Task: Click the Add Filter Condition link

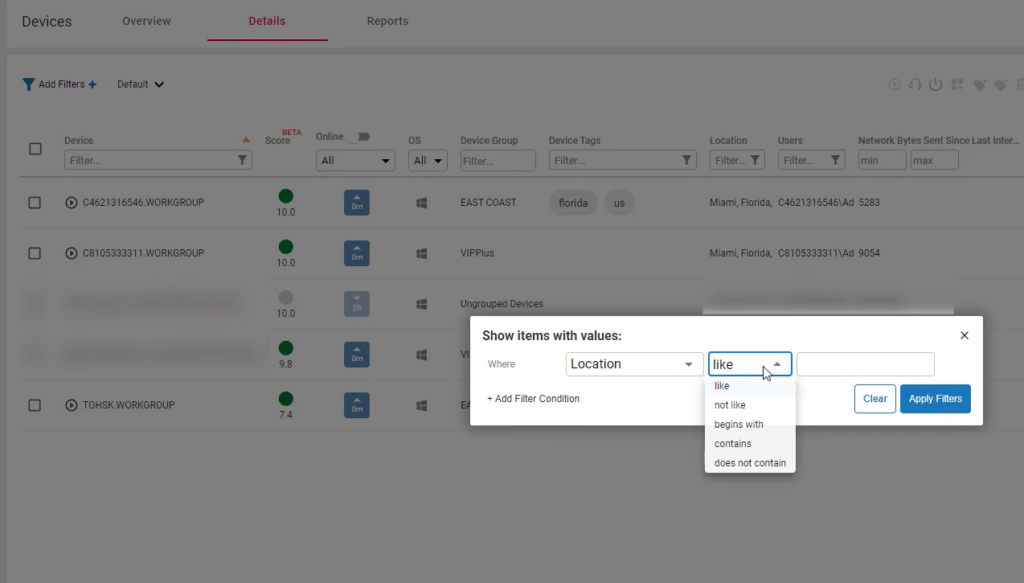Action: [x=533, y=399]
